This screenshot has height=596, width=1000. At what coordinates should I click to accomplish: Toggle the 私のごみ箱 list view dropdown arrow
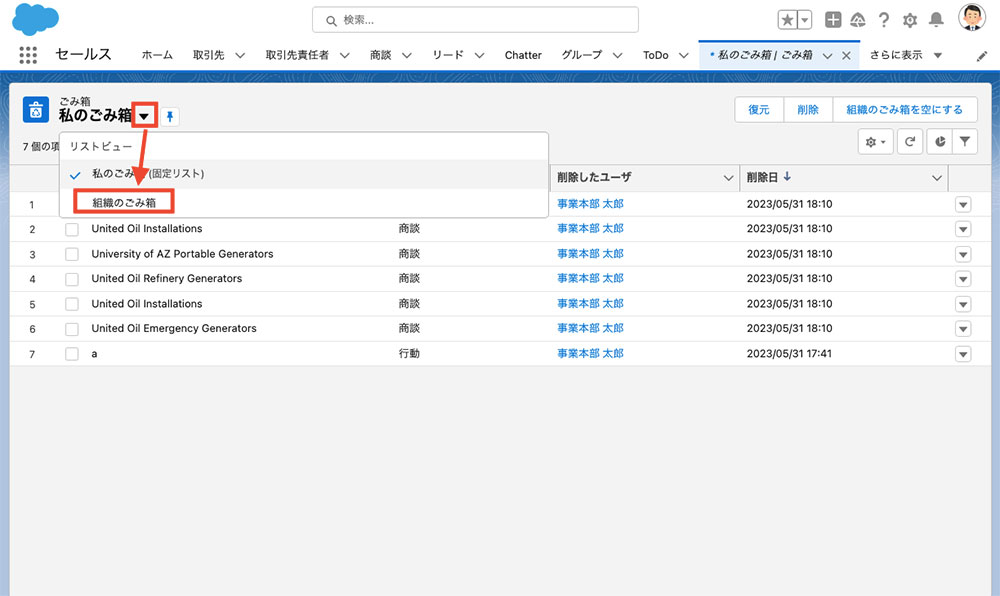144,116
